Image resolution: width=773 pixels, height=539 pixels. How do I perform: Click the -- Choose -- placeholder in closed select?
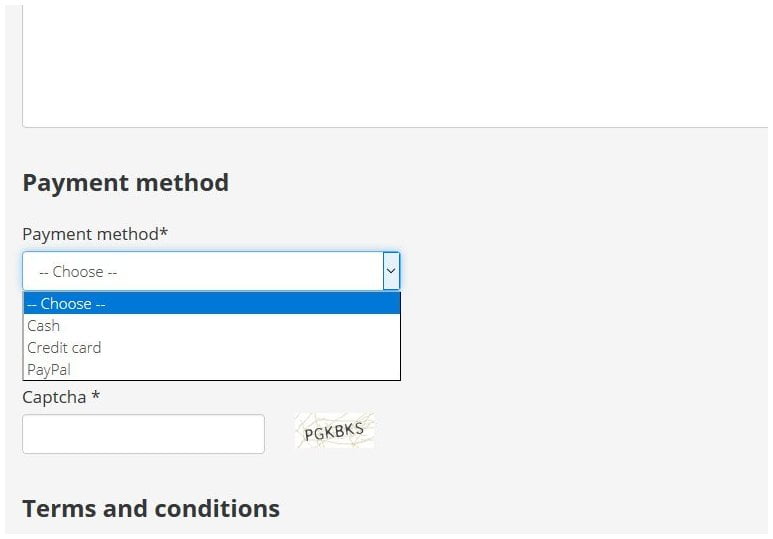click(x=78, y=272)
